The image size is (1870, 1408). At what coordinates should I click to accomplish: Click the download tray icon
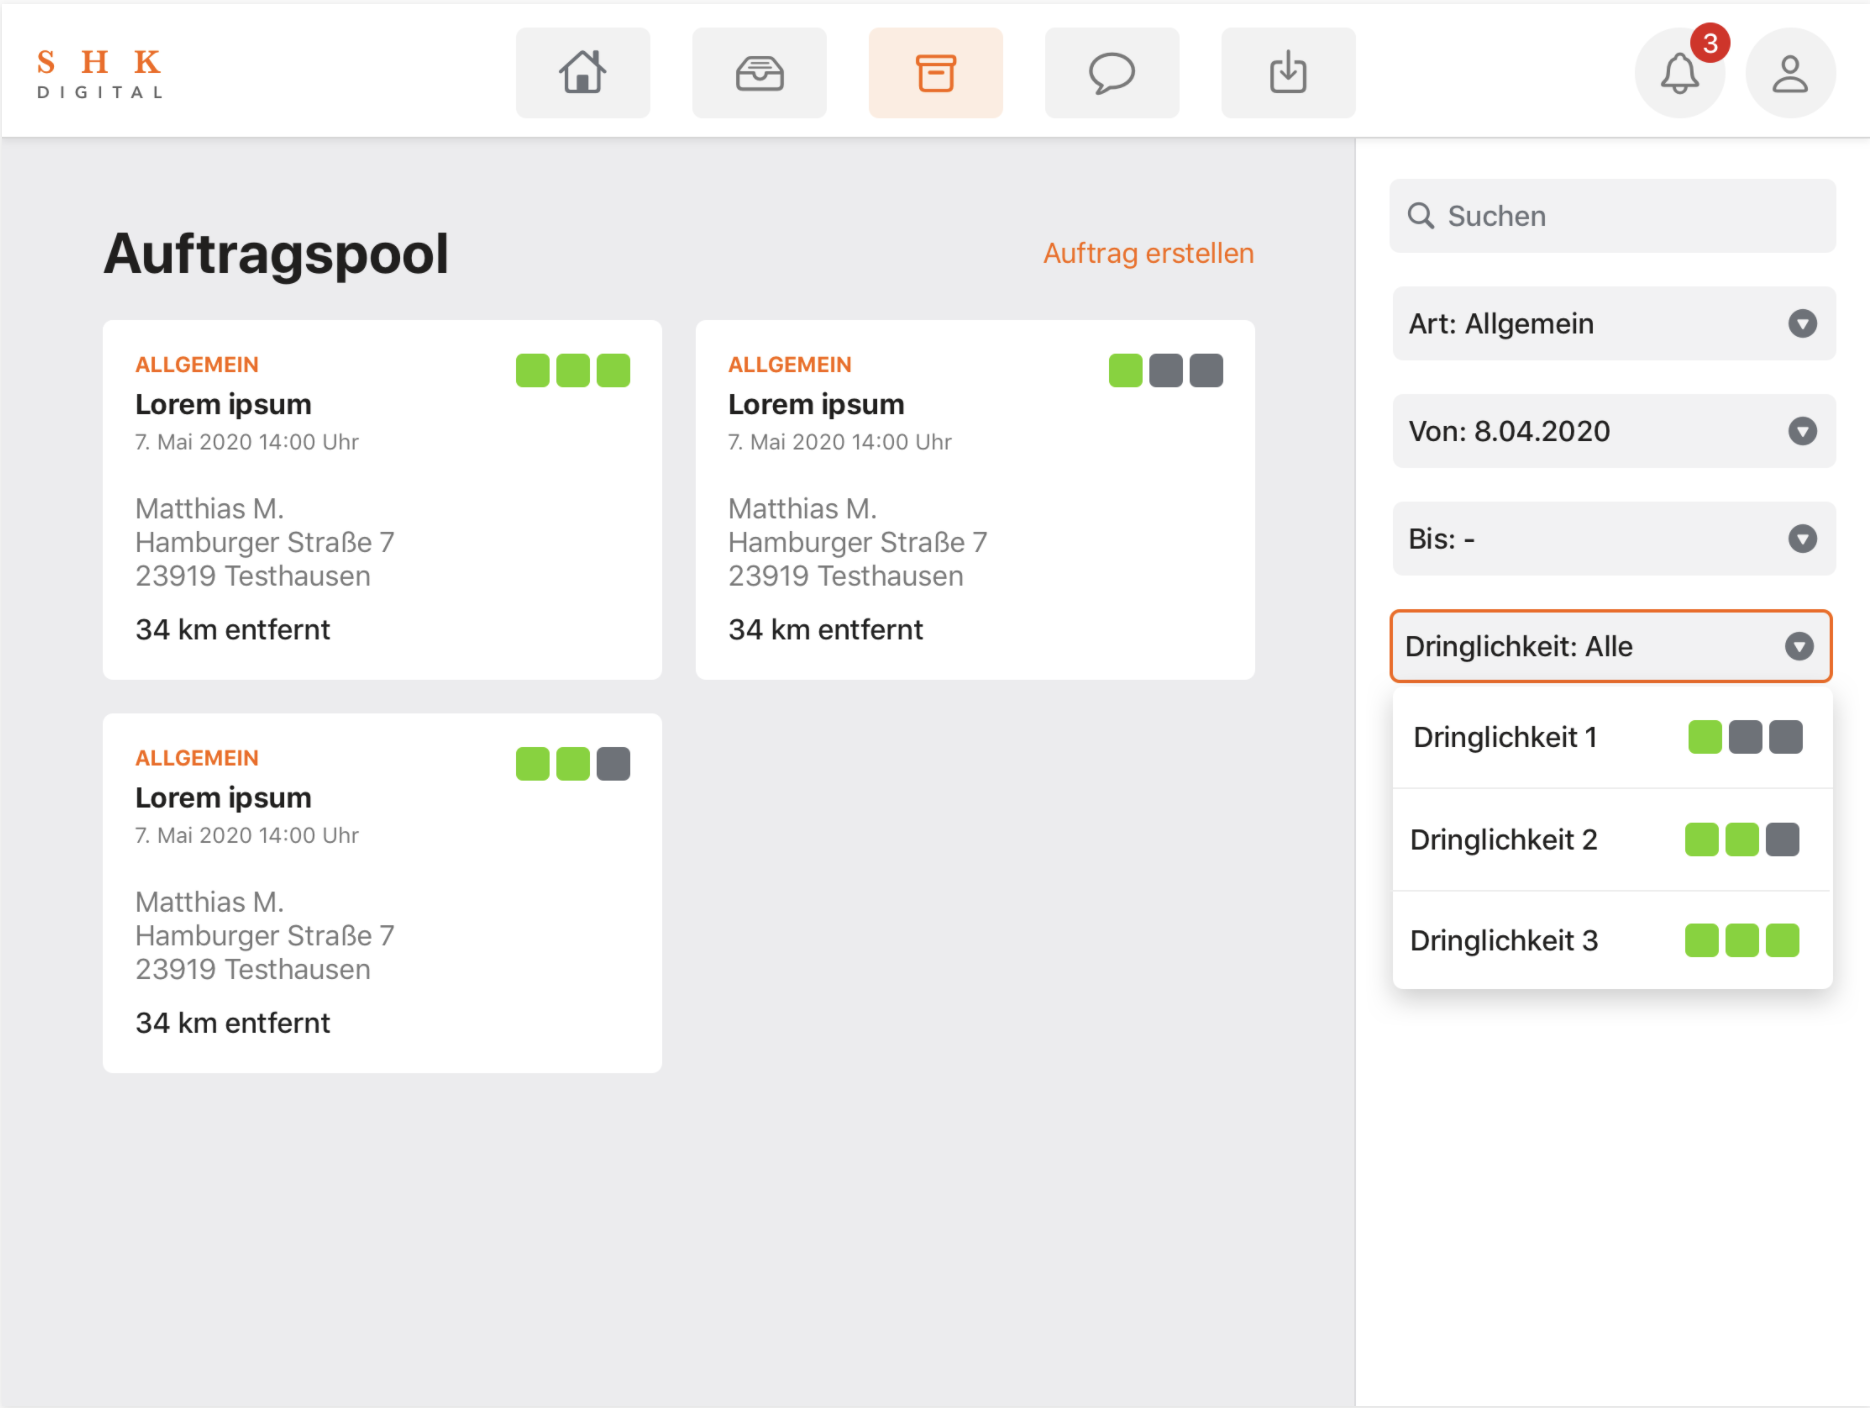click(x=1288, y=73)
